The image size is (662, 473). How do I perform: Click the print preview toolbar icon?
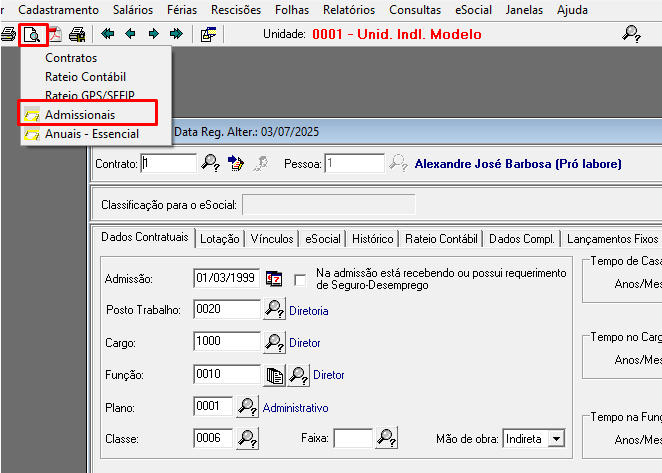click(34, 34)
